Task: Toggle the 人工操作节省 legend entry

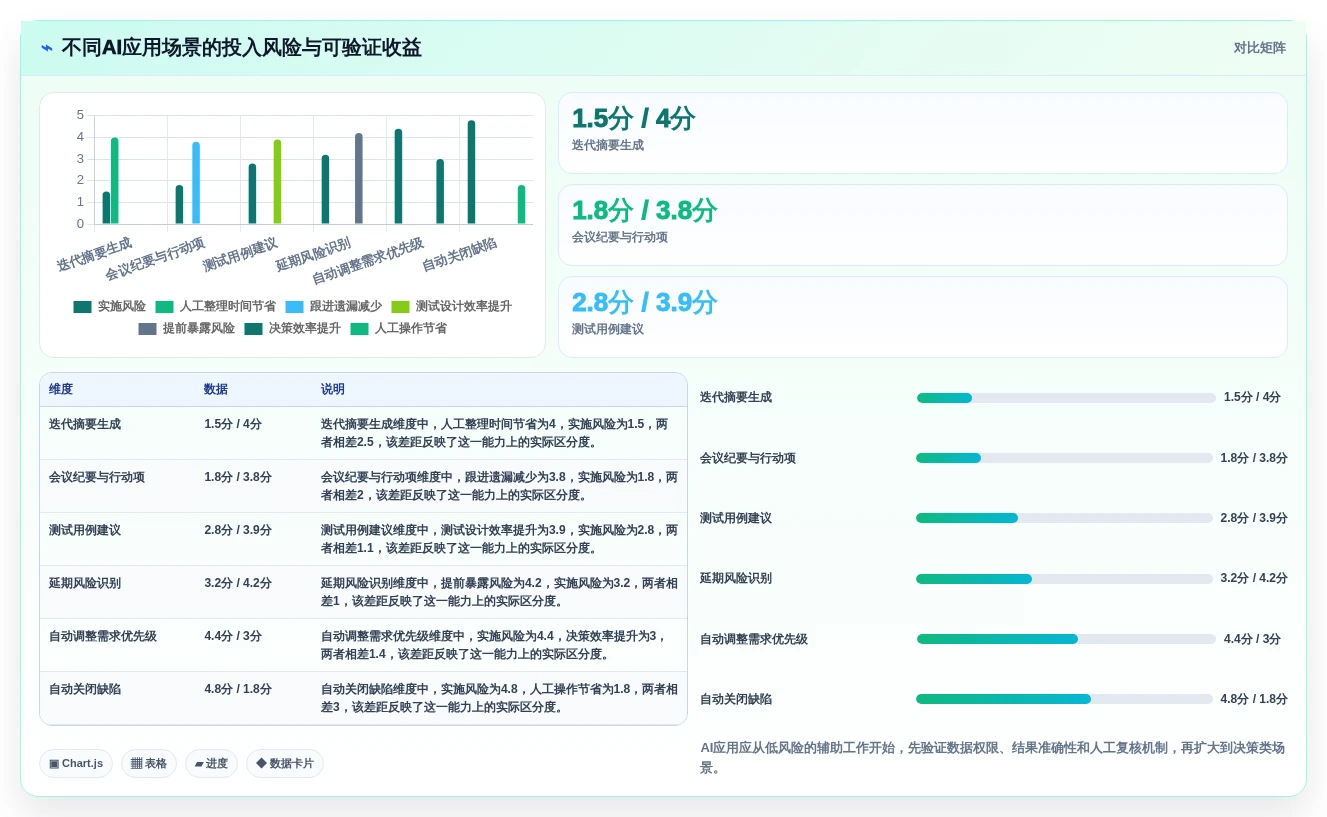Action: click(398, 328)
